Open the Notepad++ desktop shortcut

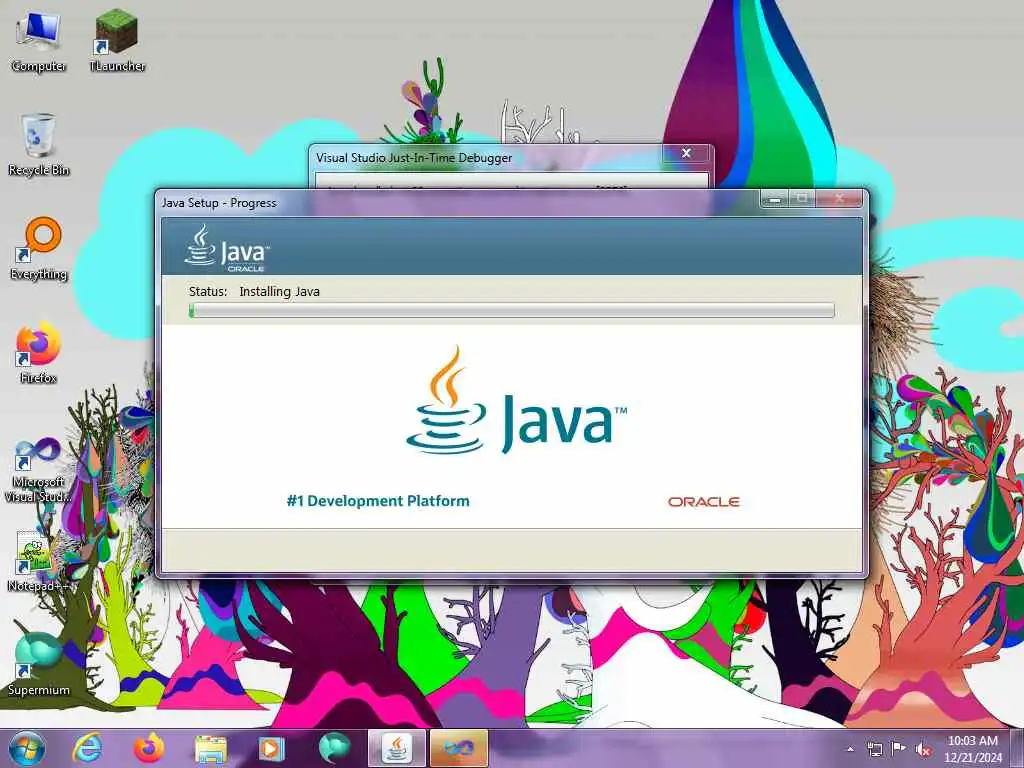(39, 562)
